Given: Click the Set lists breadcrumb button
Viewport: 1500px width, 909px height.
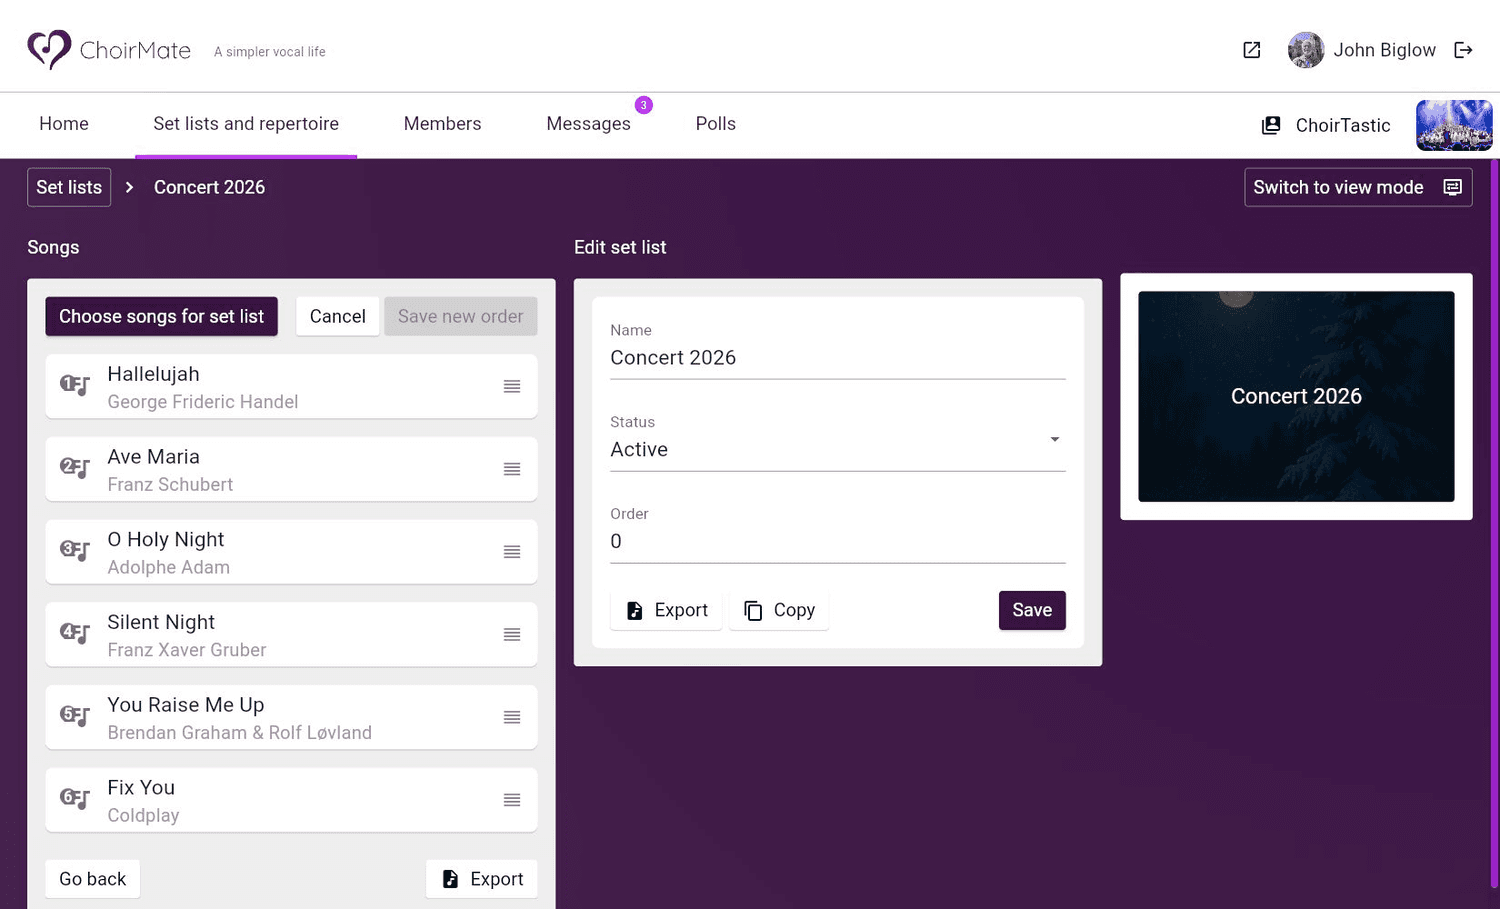Looking at the screenshot, I should (x=69, y=187).
